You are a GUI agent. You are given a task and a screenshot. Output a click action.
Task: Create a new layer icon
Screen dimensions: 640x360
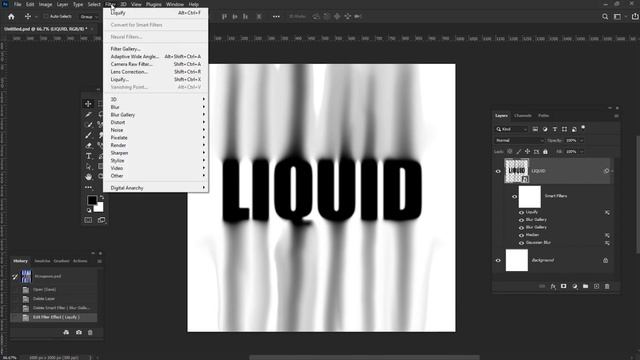click(596, 287)
